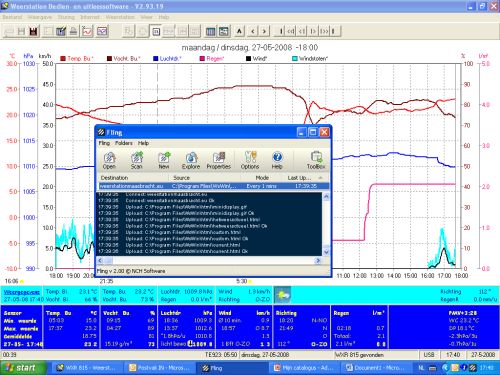
Task: Click the USB status bar field
Action: 429,355
